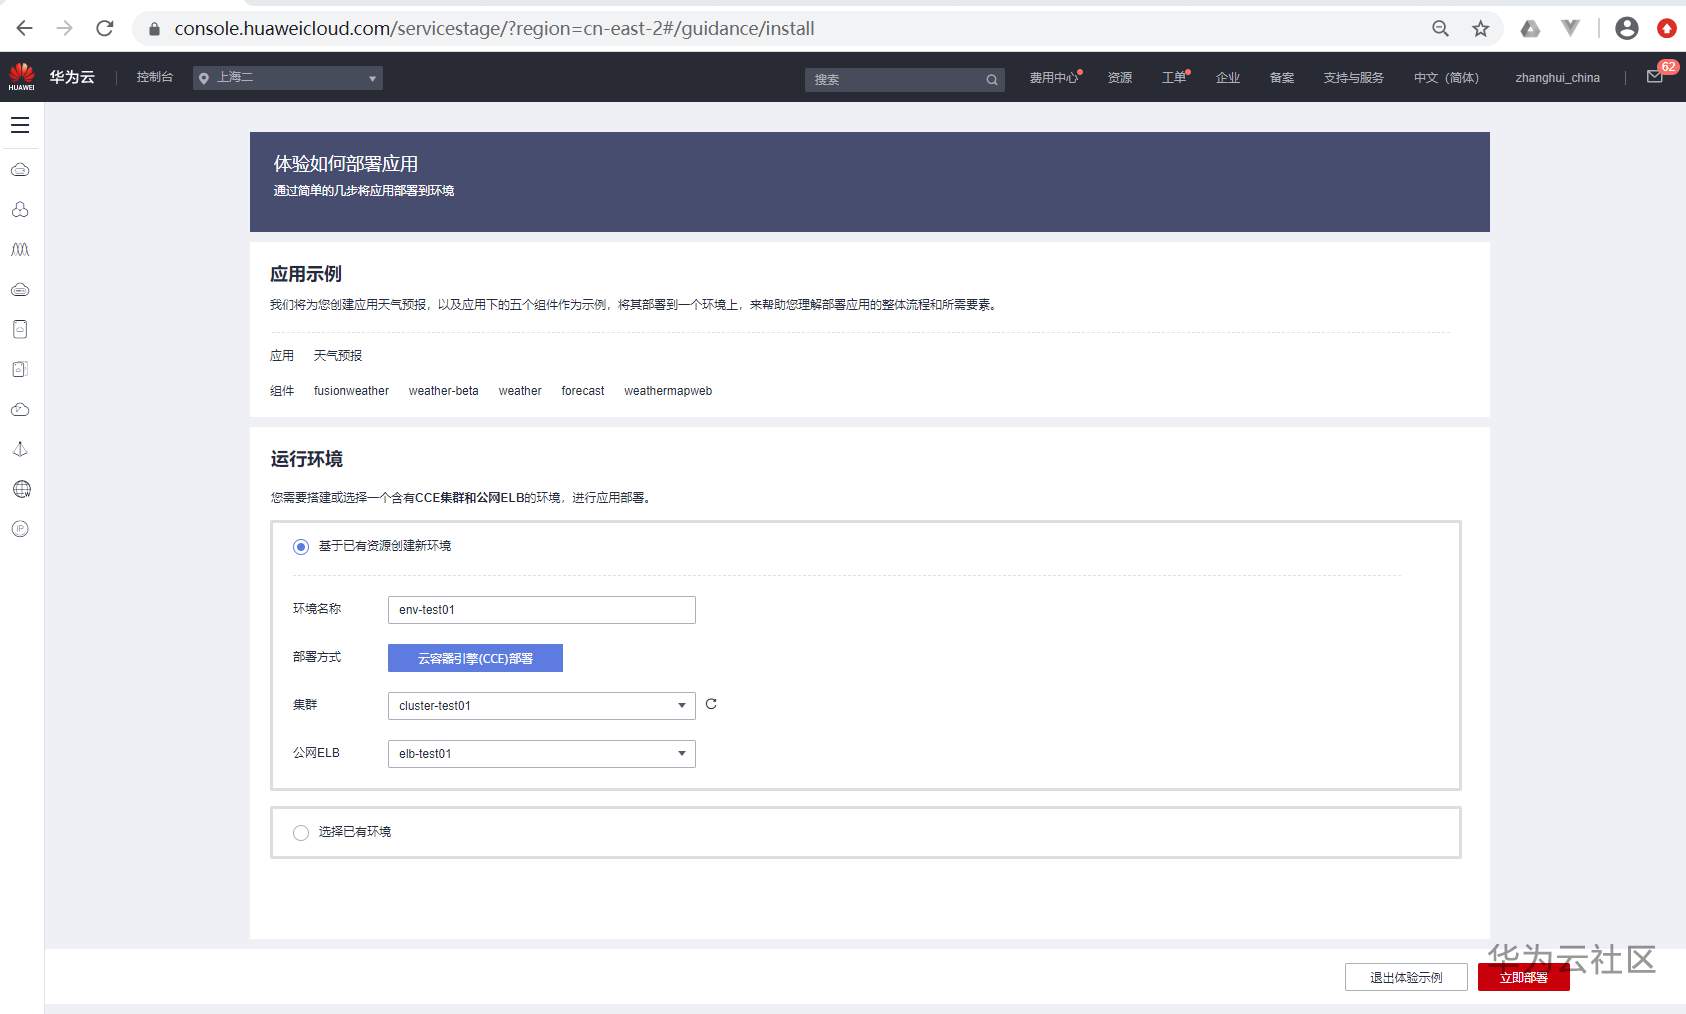Click the console search input

(895, 80)
